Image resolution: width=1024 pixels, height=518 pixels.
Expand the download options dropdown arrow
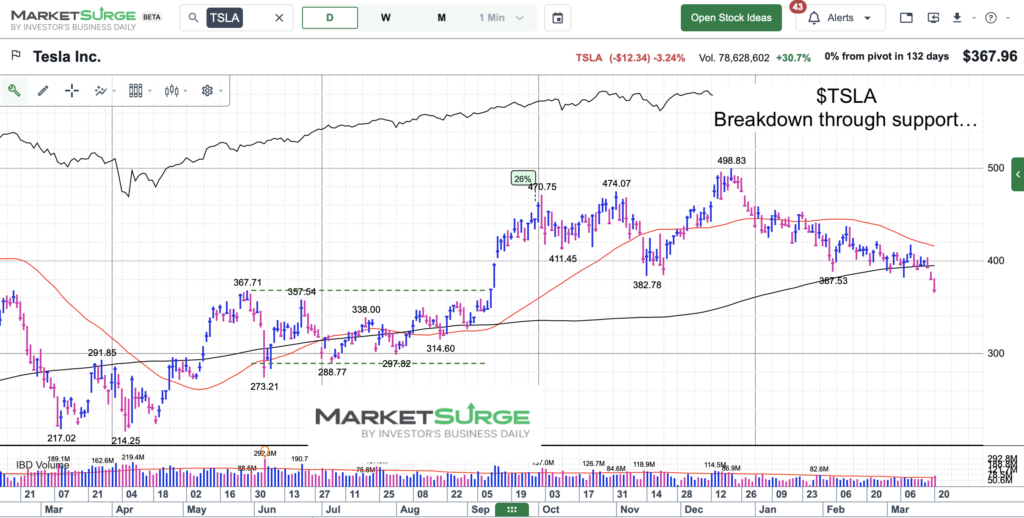coord(974,18)
